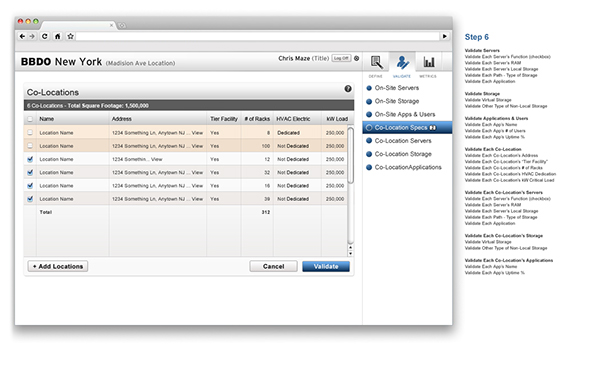Click the browser forward arrow
Screen dimensions: 600x388
(x=32, y=36)
